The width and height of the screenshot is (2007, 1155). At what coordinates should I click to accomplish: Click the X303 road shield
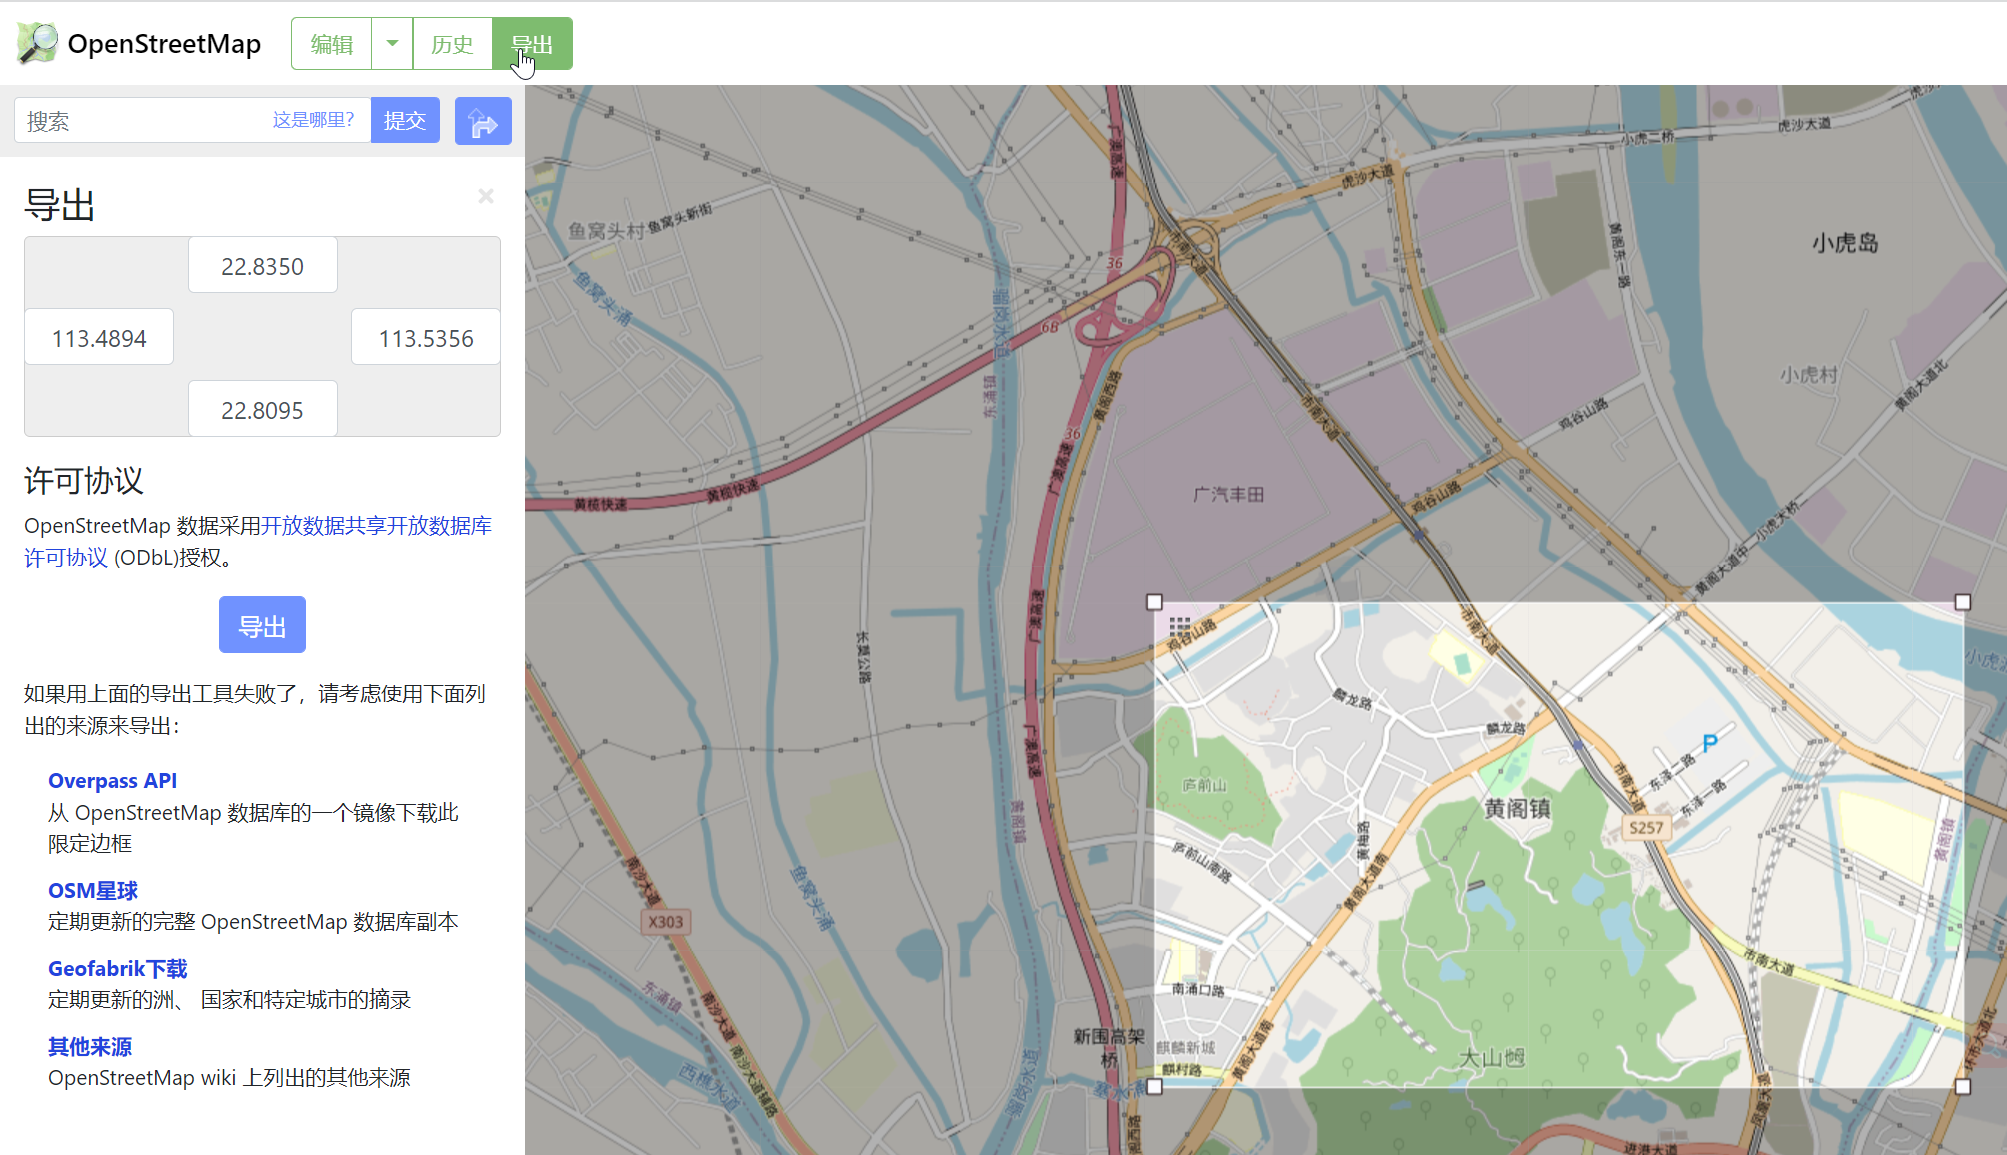click(x=666, y=922)
